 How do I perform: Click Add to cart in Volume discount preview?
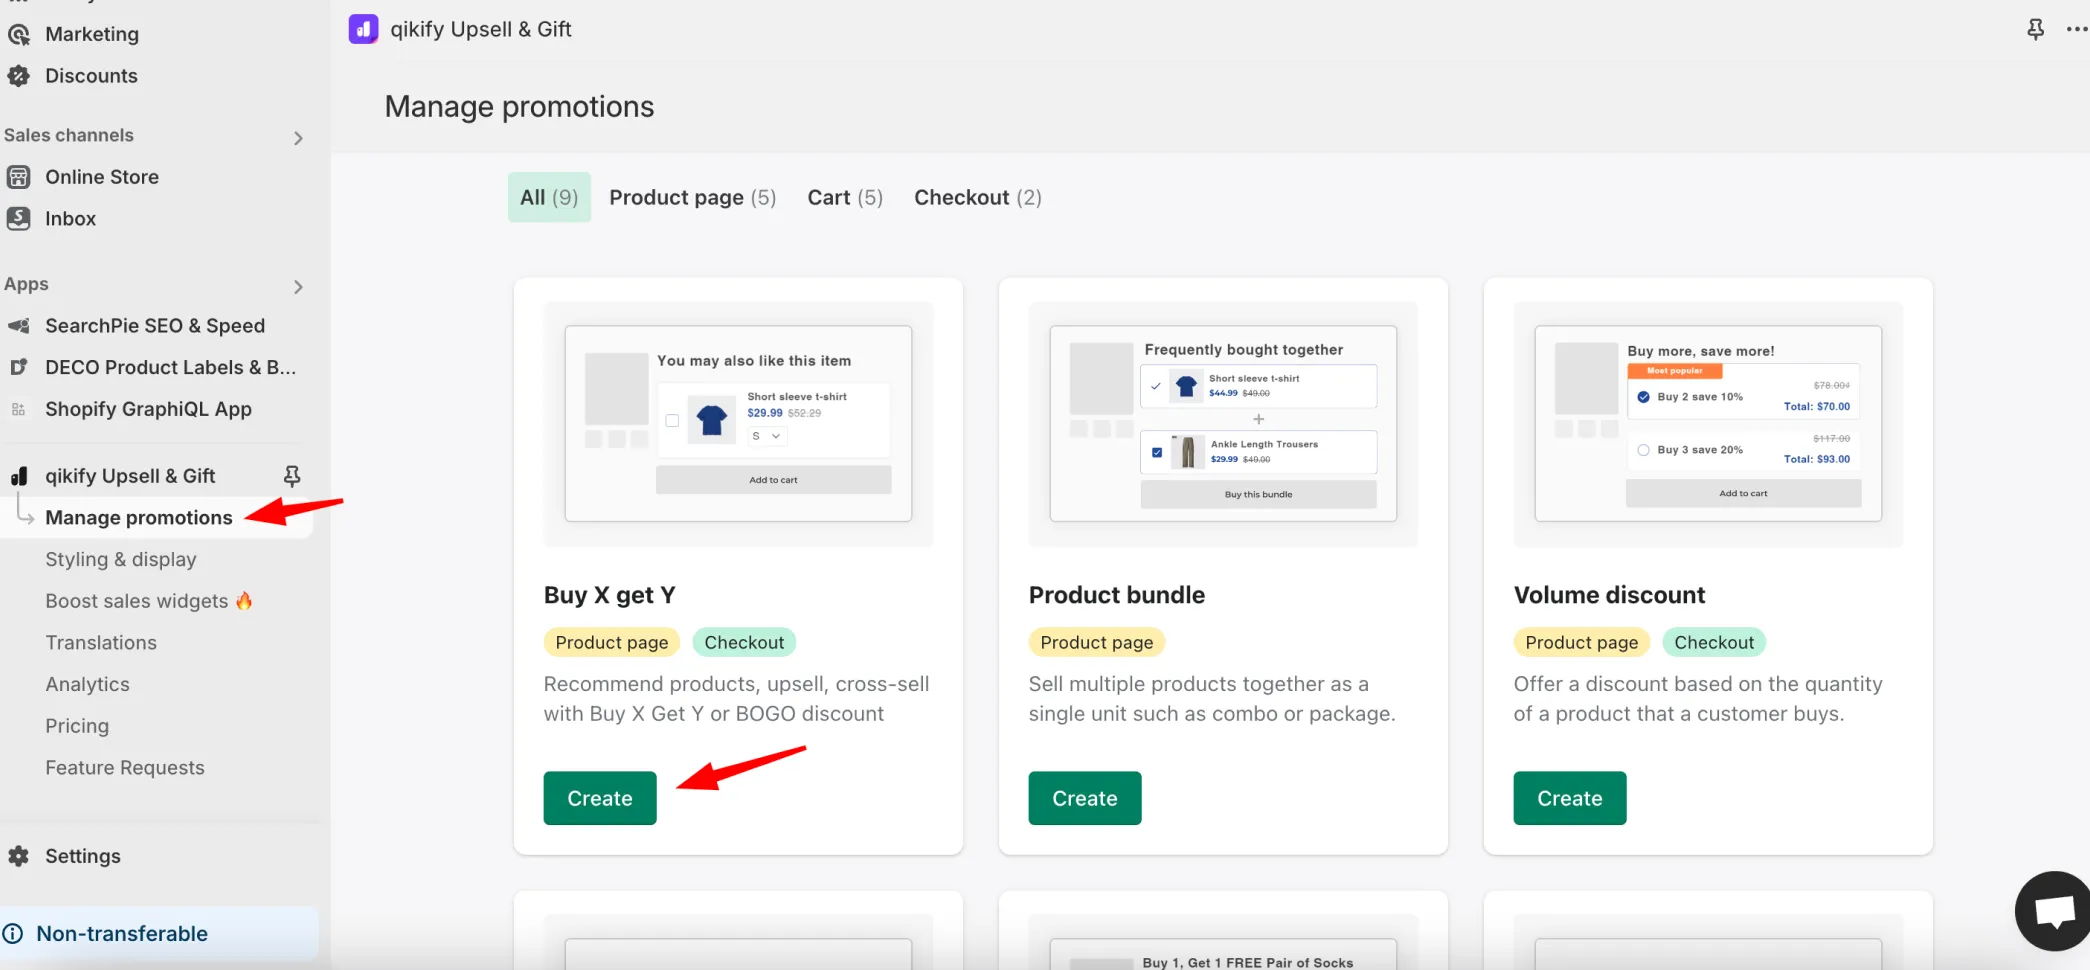[1743, 493]
